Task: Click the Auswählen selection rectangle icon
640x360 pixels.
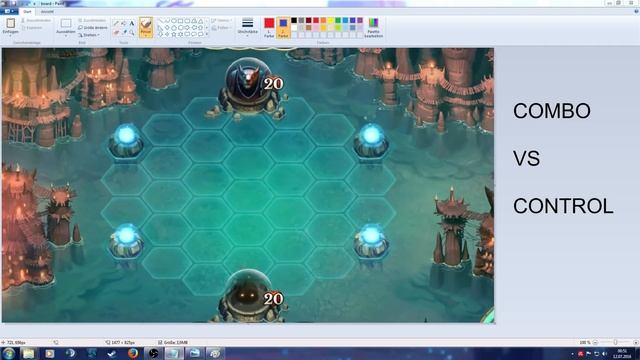Action: [x=66, y=23]
